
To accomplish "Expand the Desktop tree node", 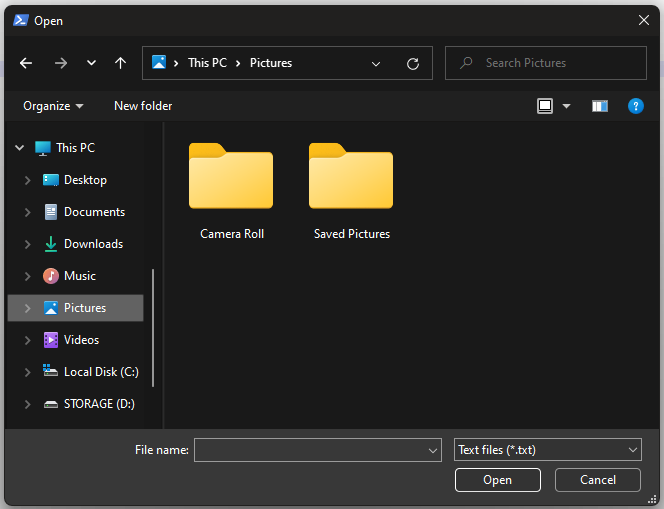I will [x=28, y=180].
